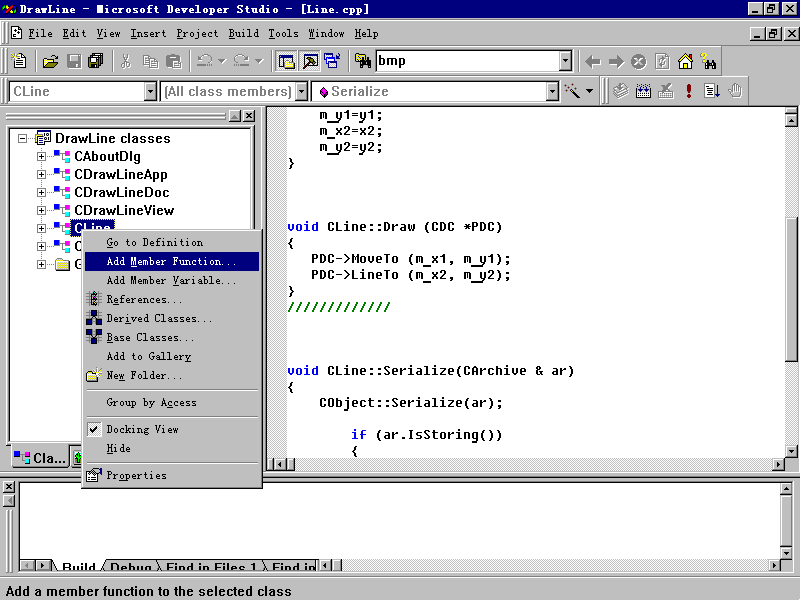The image size is (800, 600).
Task: Open the All class members filter dropdown
Action: coord(302,91)
